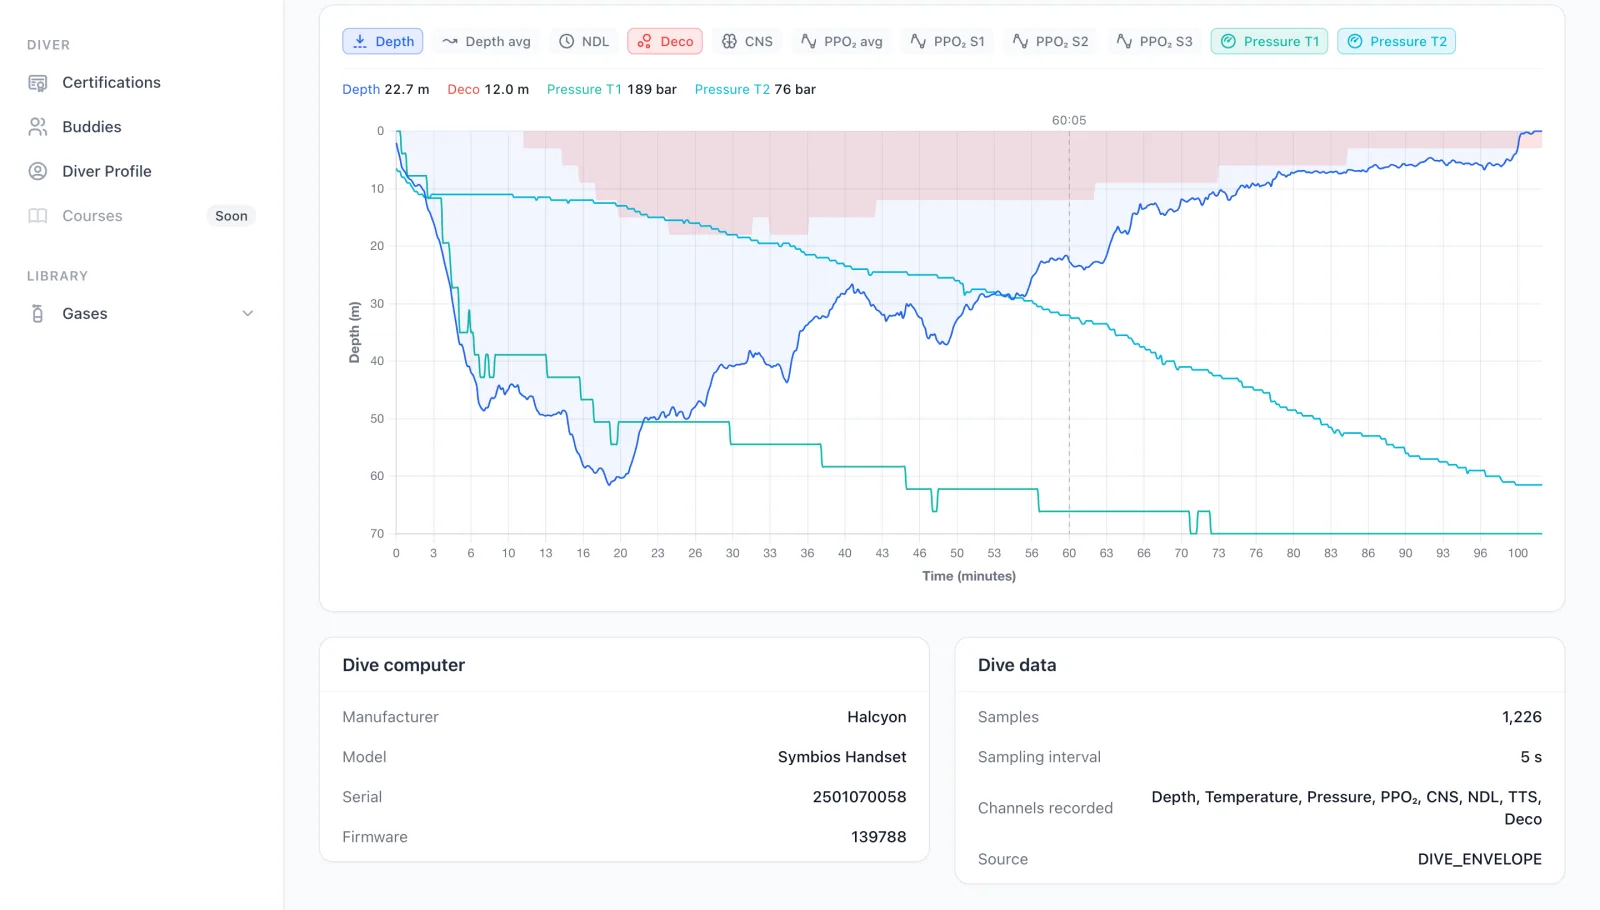Screen dimensions: 1600x910
Task: Click the Time (minutes) axis label
Action: (x=969, y=576)
